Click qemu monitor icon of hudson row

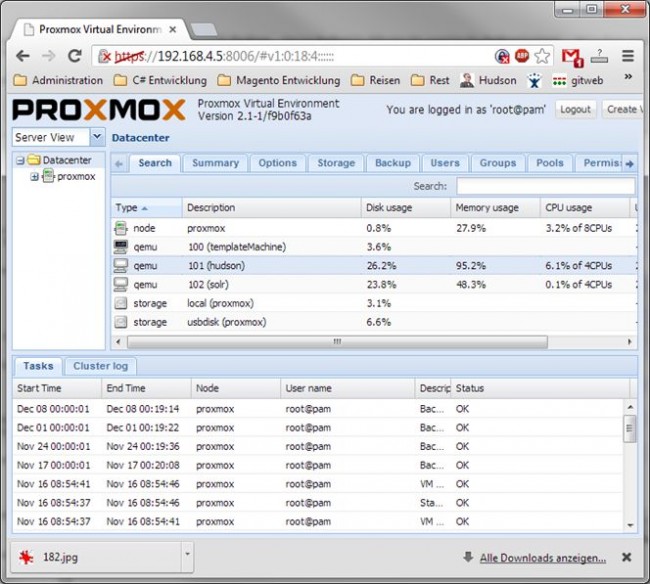[x=121, y=266]
